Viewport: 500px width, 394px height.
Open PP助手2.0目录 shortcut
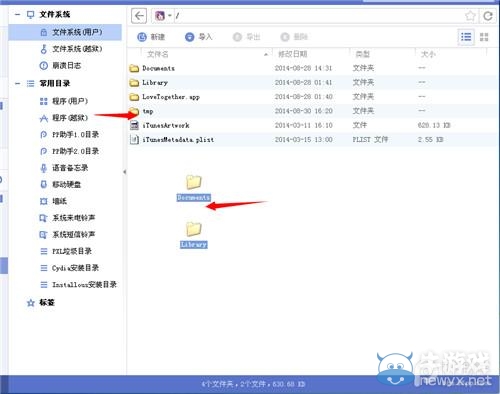coord(69,151)
